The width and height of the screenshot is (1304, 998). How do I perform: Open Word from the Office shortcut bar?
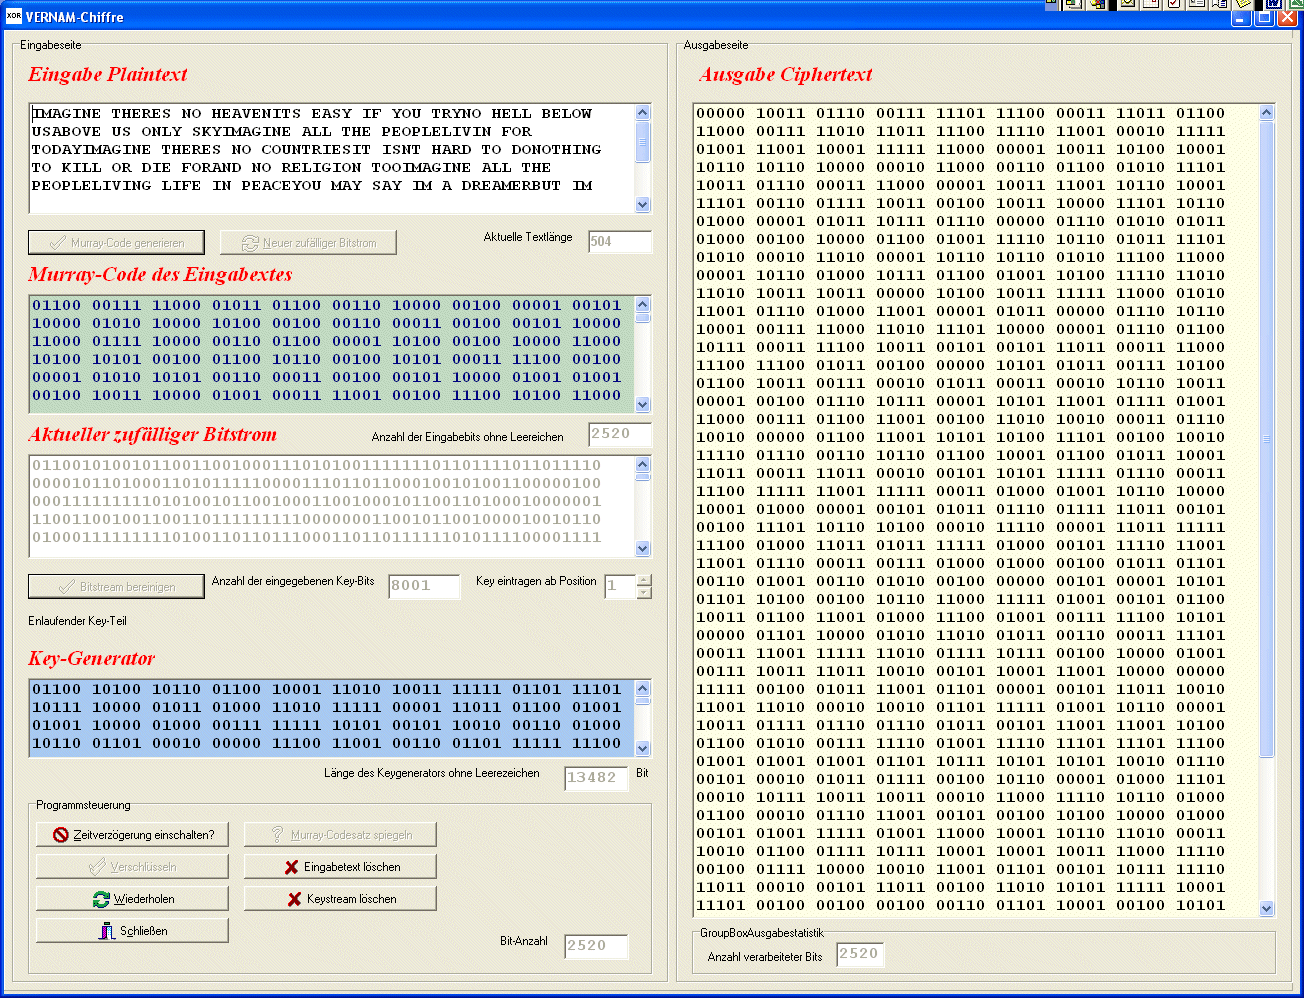coord(1274,4)
